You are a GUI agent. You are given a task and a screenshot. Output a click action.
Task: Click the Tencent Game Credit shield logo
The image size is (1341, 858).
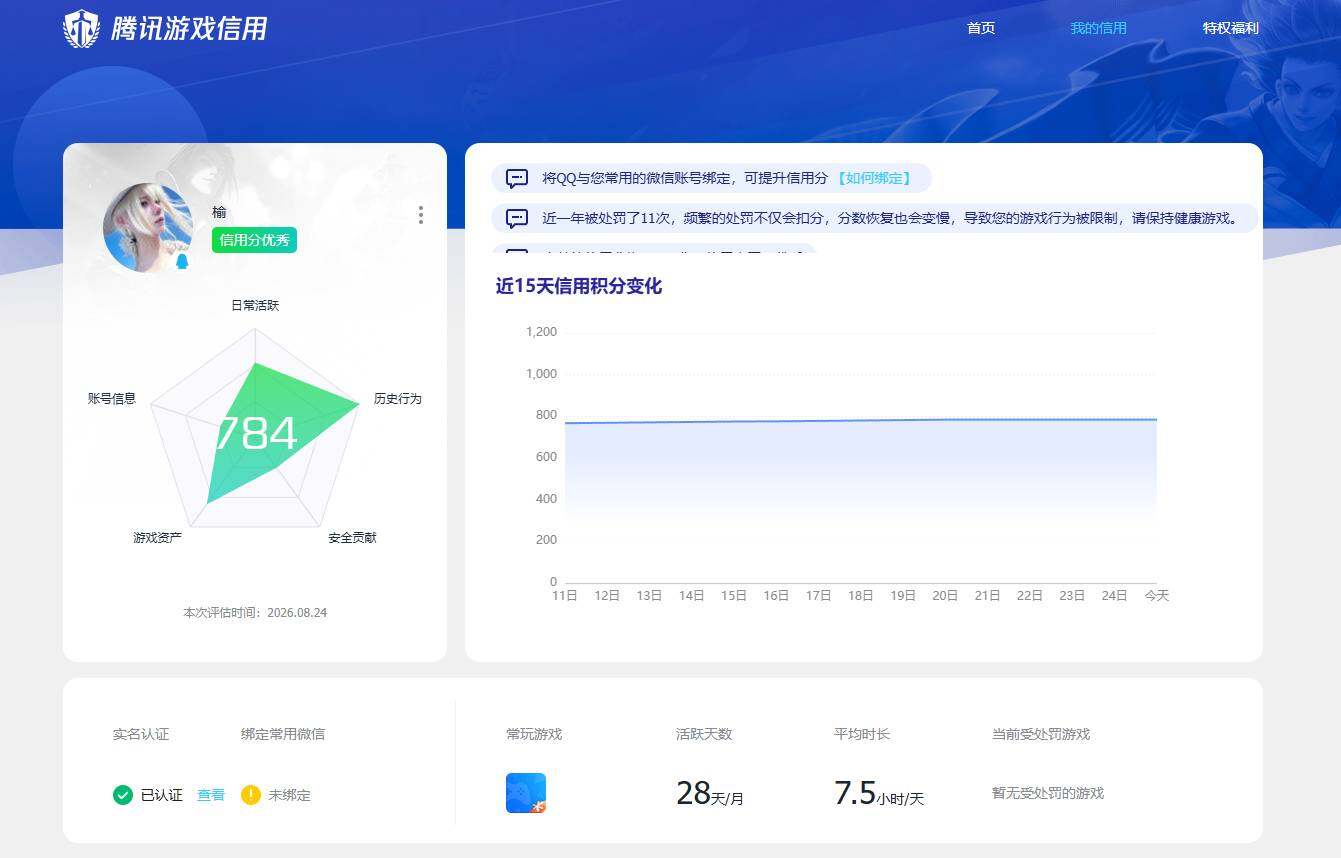coord(81,28)
